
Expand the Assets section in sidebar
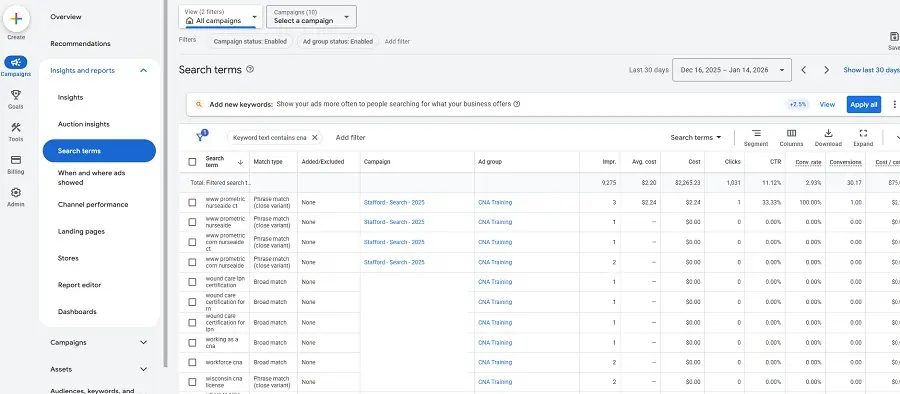click(x=143, y=369)
